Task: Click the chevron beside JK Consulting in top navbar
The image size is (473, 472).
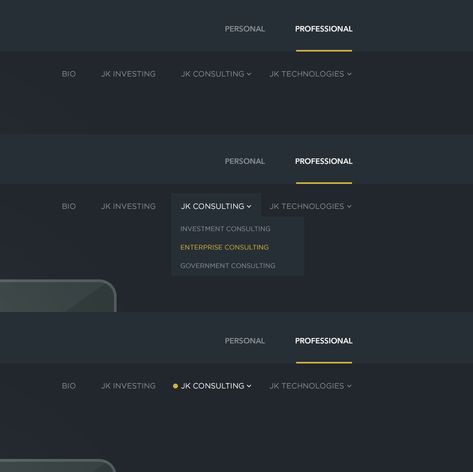Action: coord(249,74)
